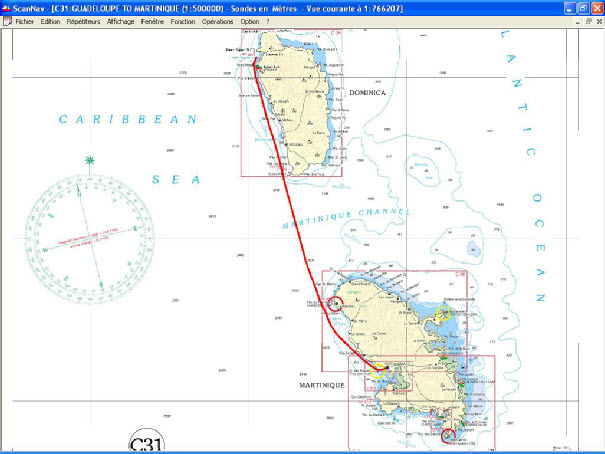Open the Répétiteurs menu
This screenshot has width=605, height=454.
point(84,21)
